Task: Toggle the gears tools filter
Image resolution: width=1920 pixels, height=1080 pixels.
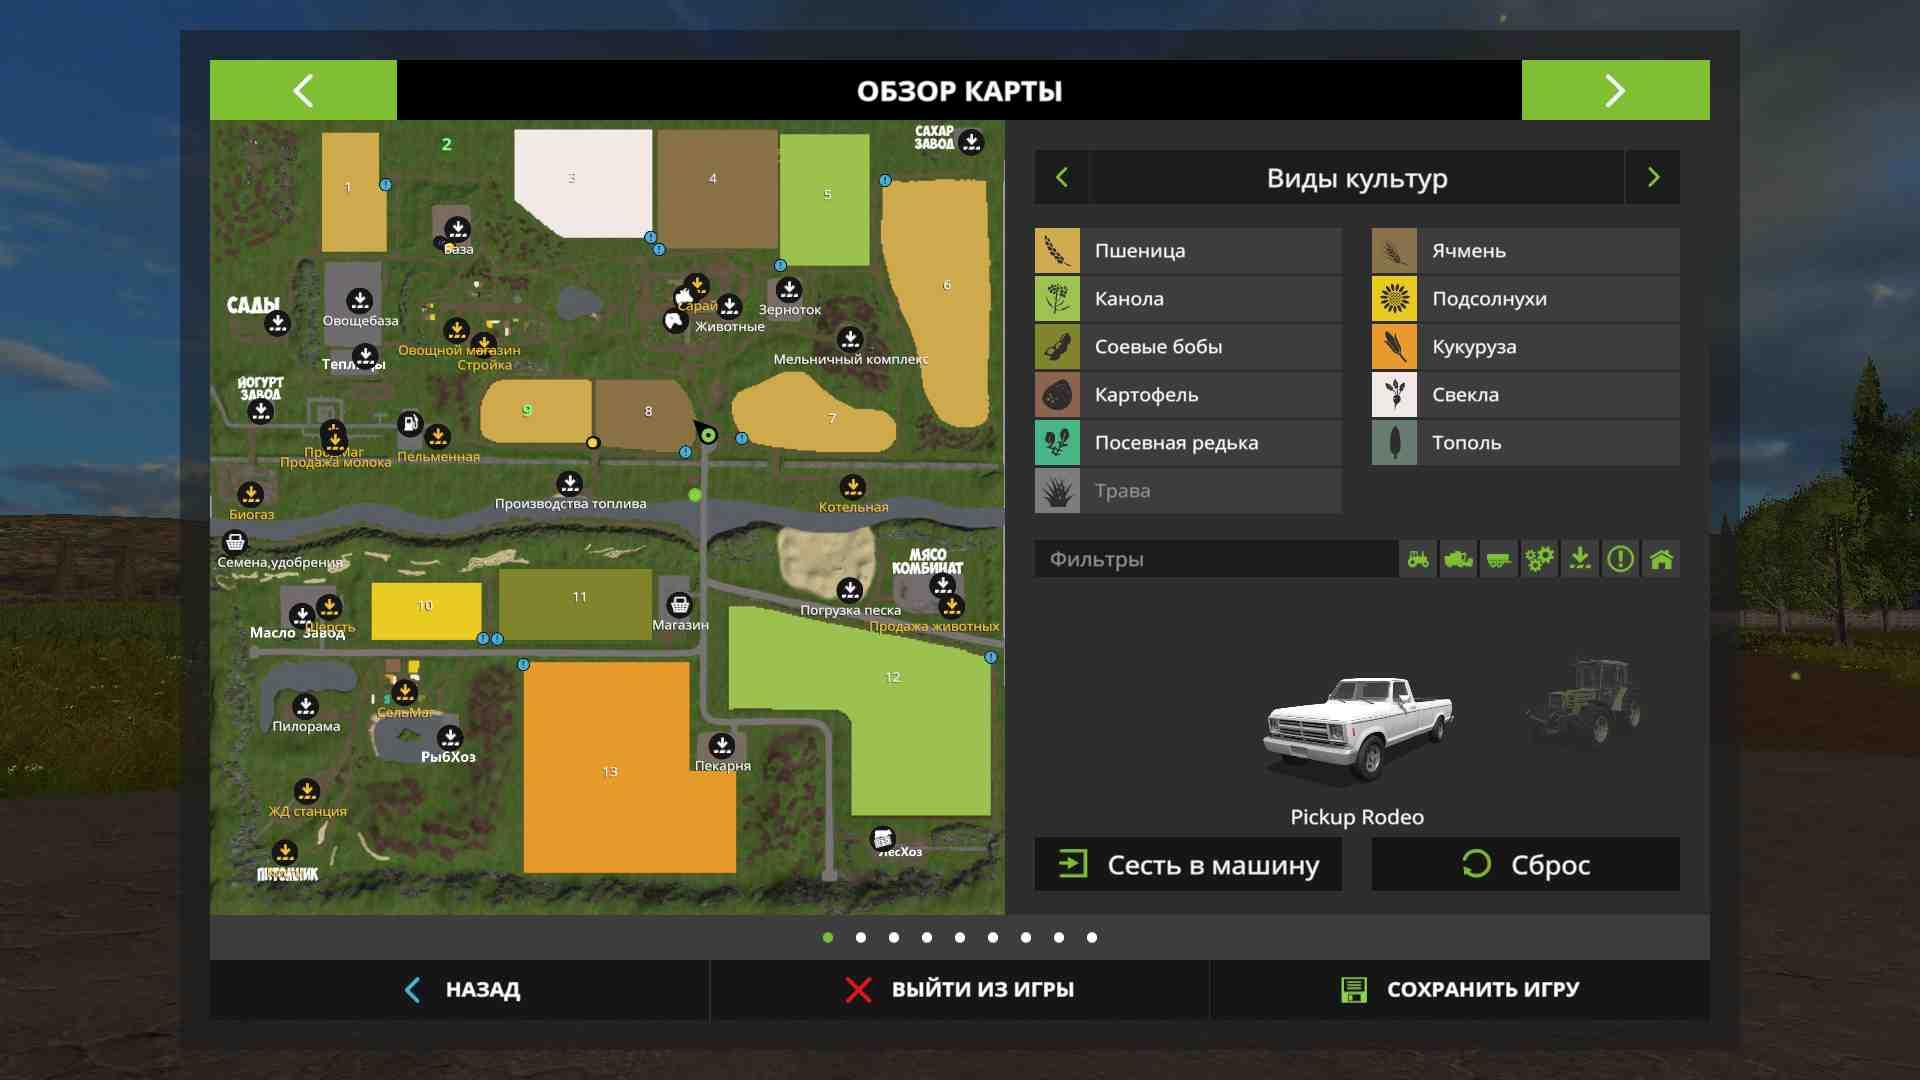Action: tap(1539, 559)
